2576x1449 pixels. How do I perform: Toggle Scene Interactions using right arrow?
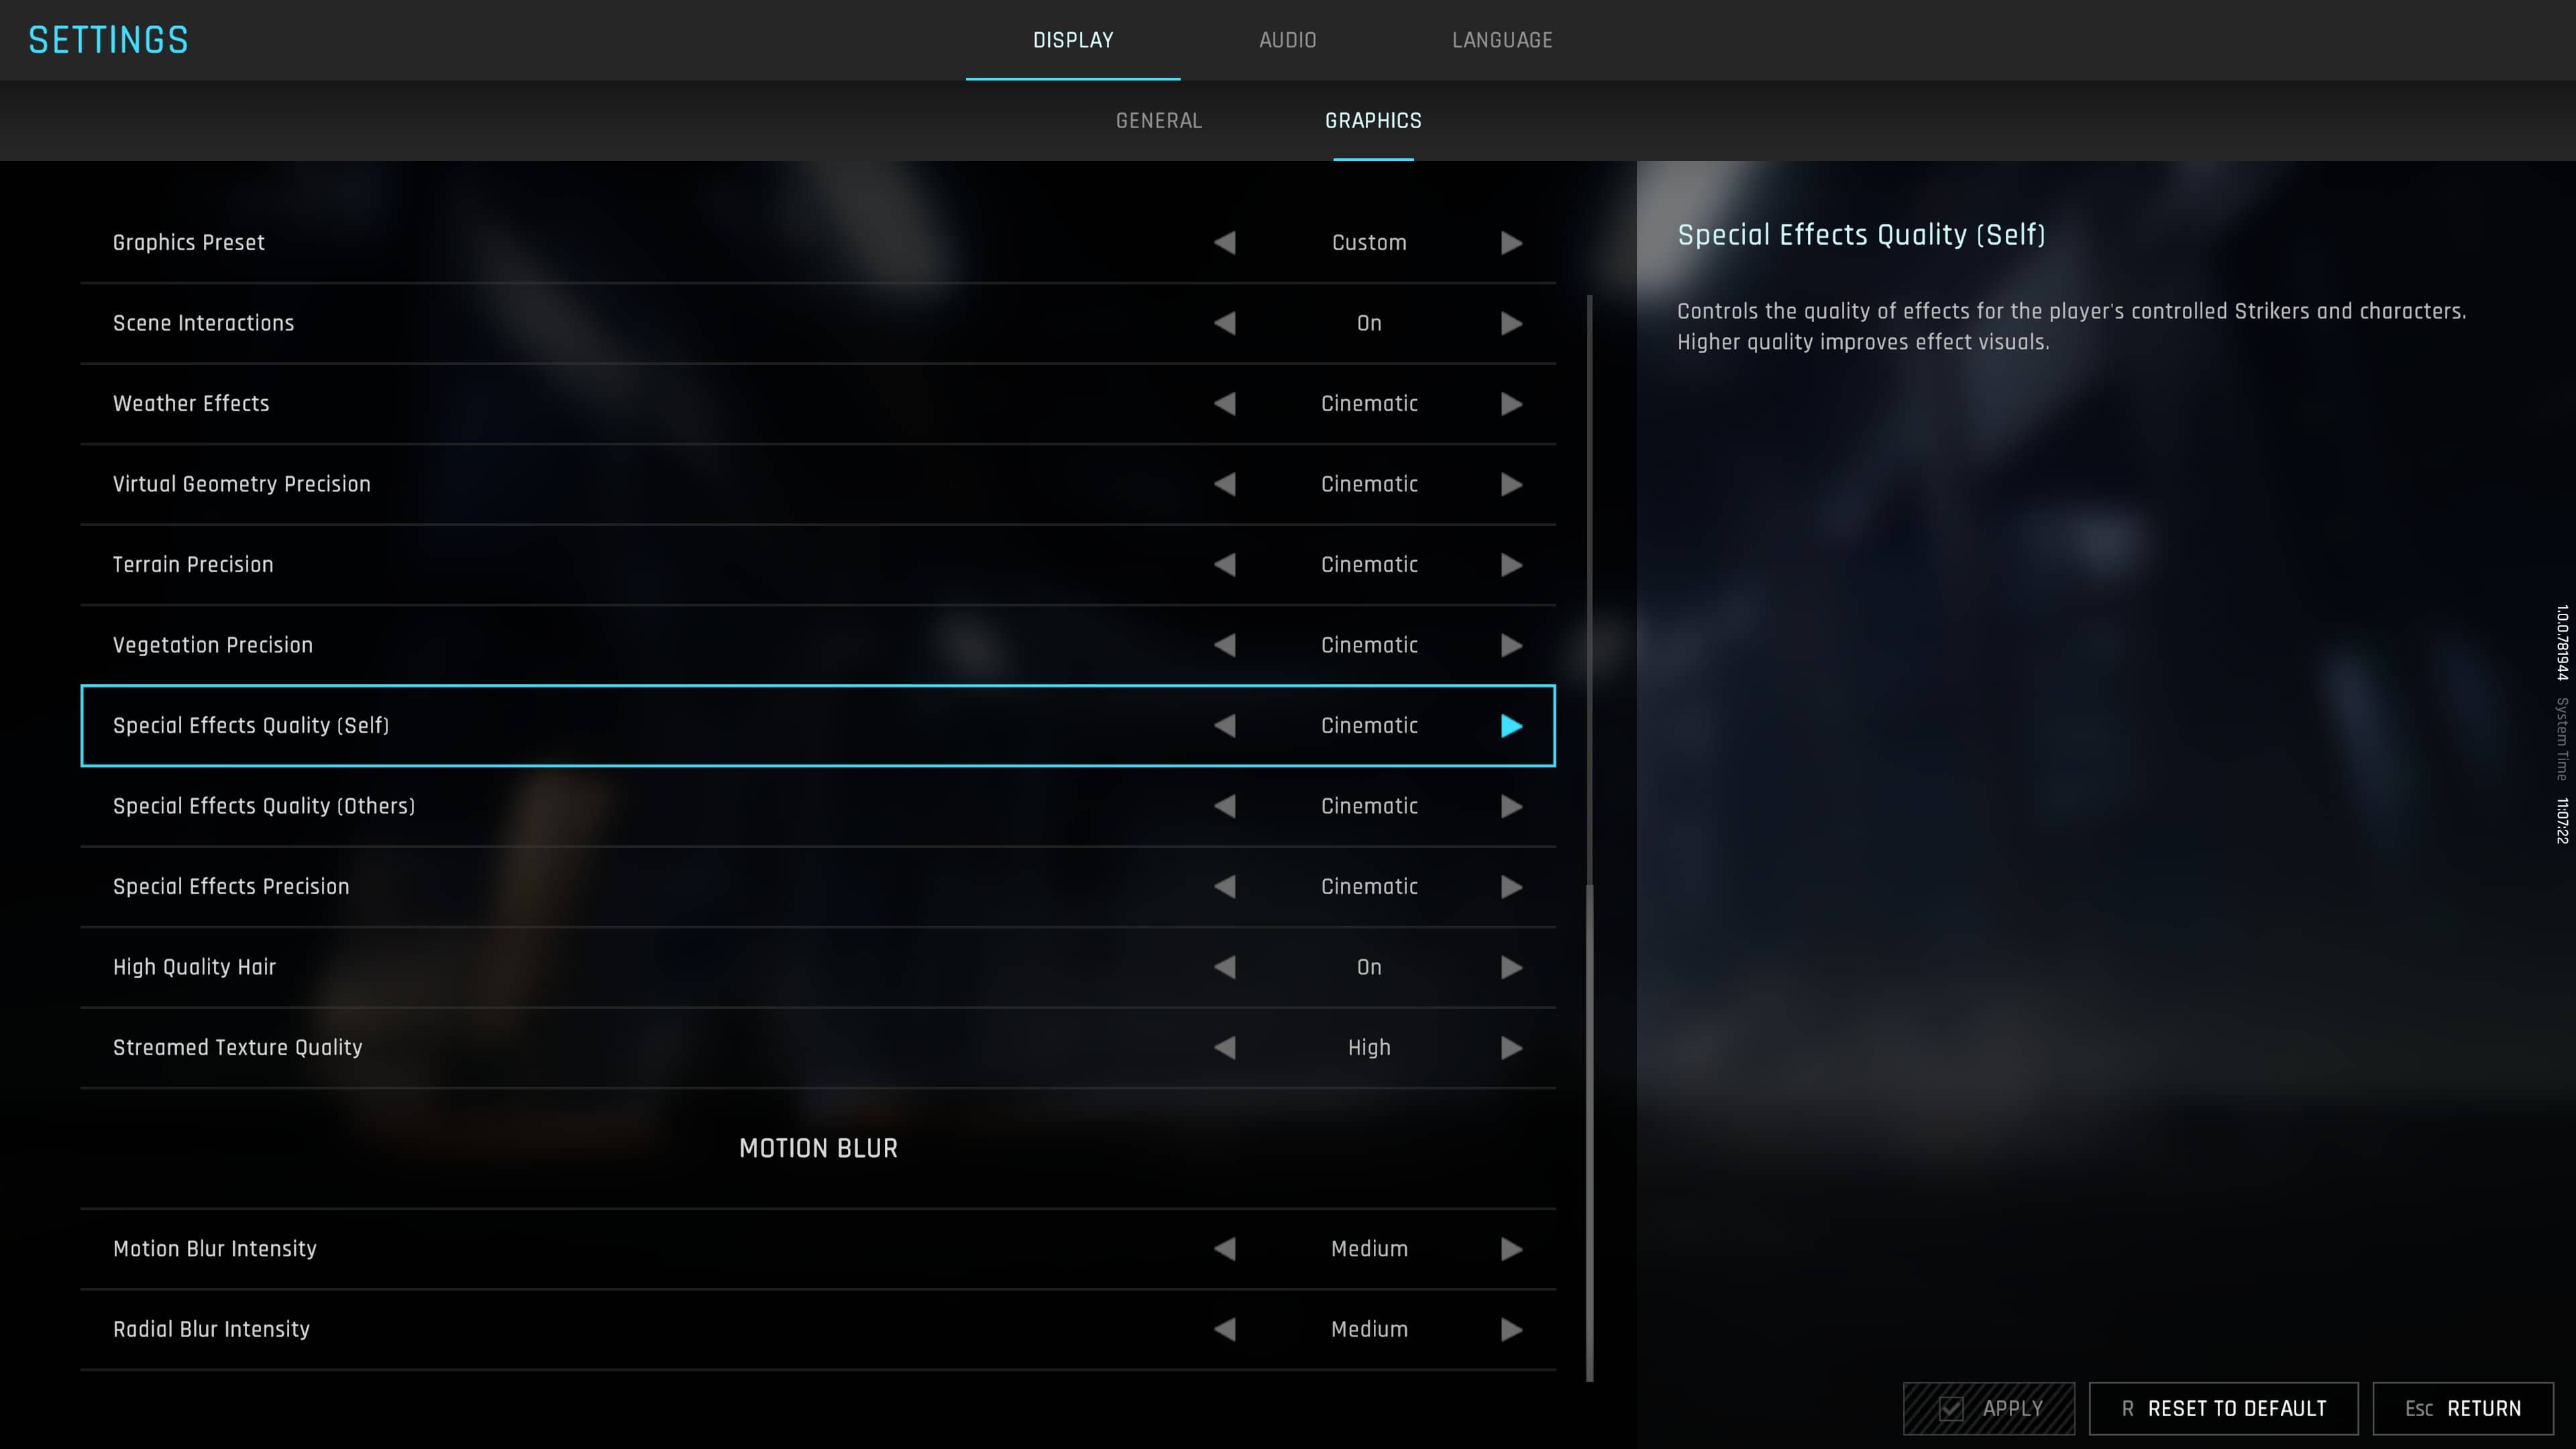point(1511,323)
